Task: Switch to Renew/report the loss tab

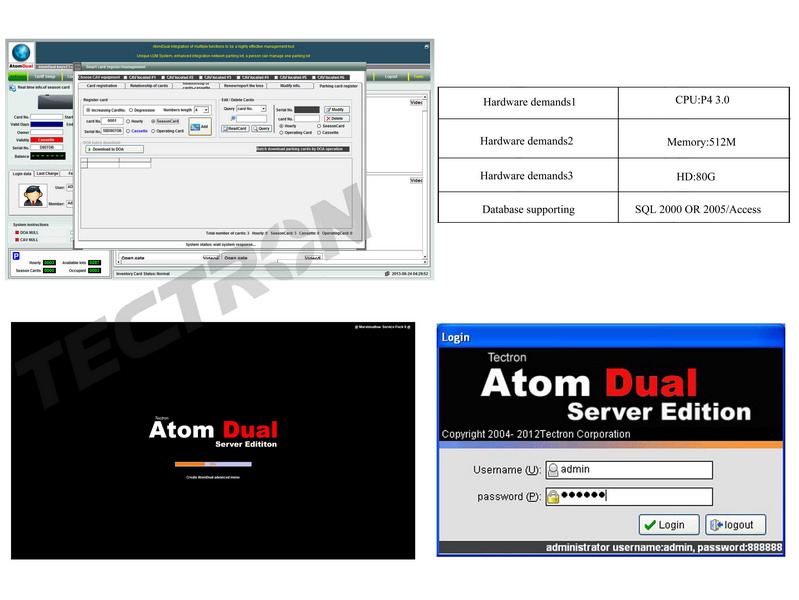Action: click(243, 86)
